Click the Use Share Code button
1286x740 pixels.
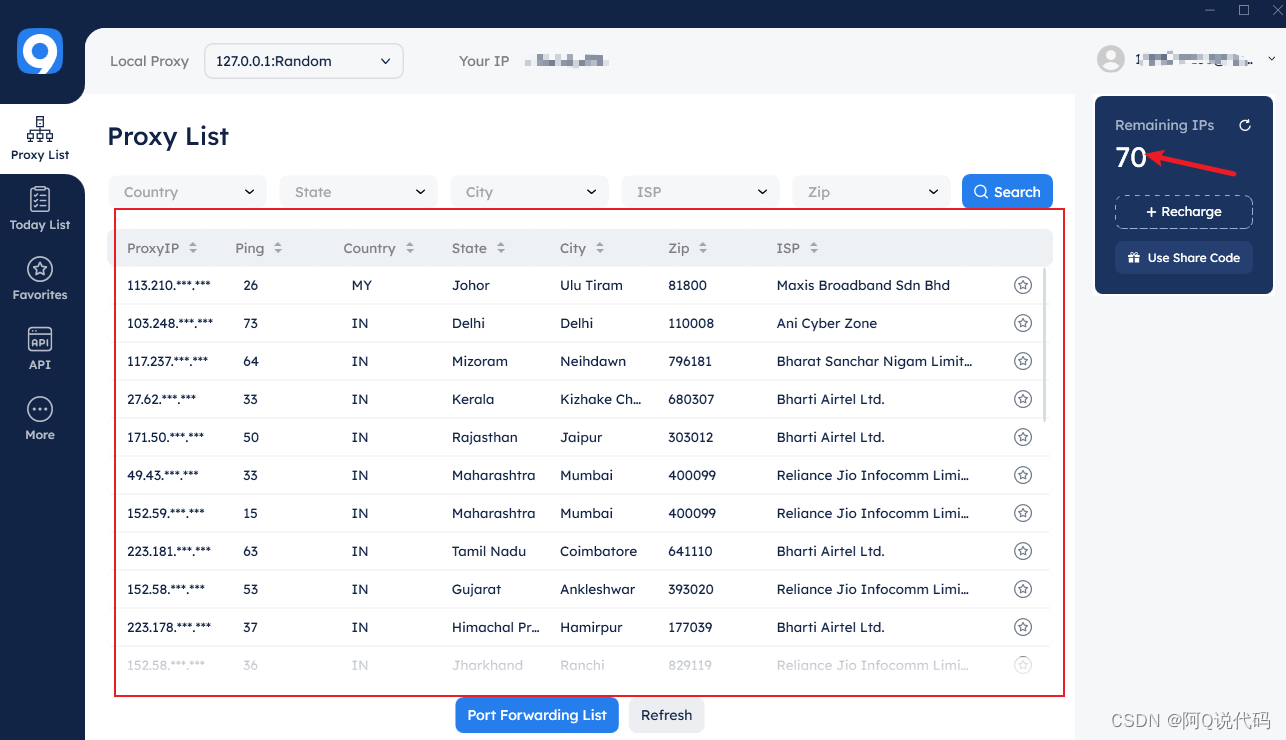(x=1184, y=258)
